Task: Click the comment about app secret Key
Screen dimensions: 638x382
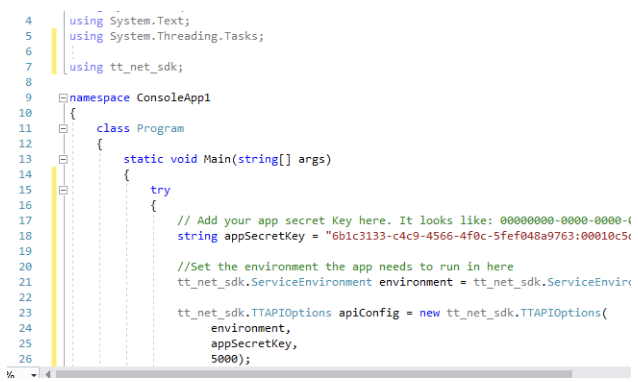Action: pyautogui.click(x=404, y=221)
